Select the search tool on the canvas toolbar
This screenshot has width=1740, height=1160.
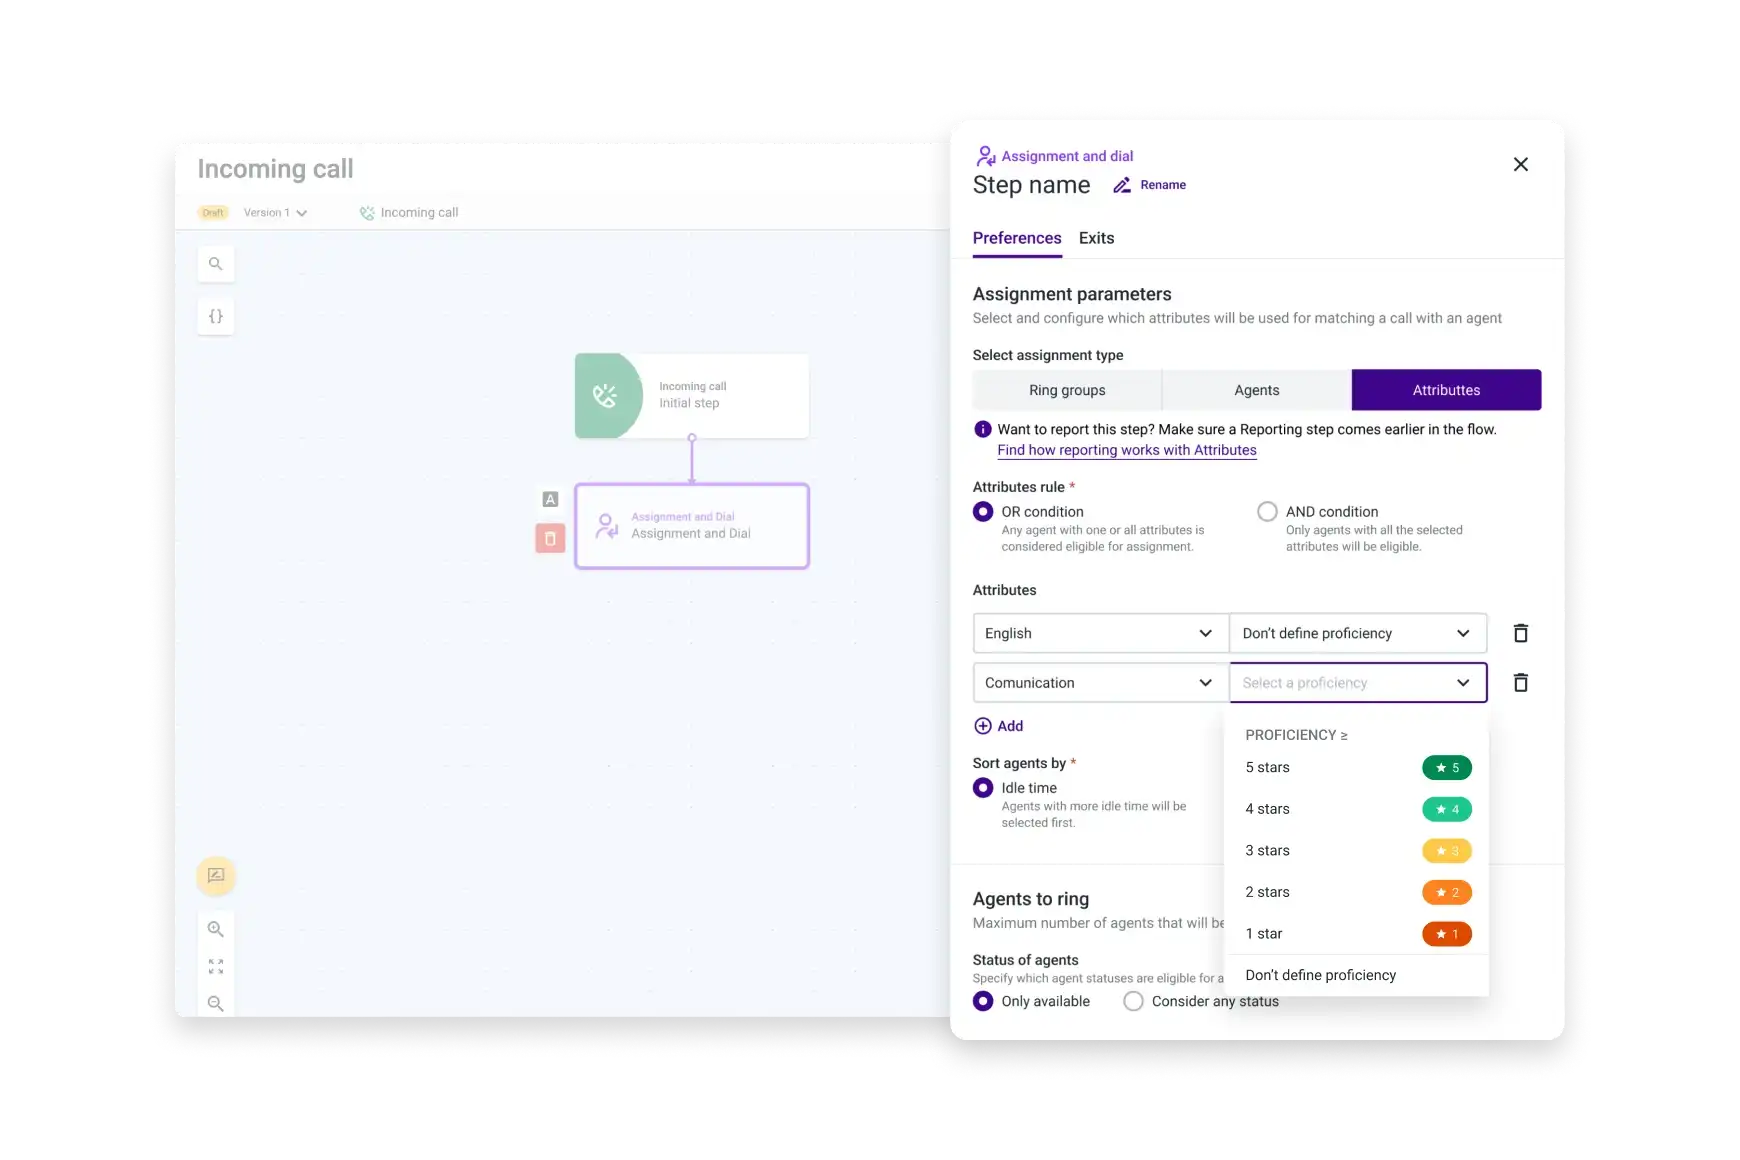[x=216, y=263]
